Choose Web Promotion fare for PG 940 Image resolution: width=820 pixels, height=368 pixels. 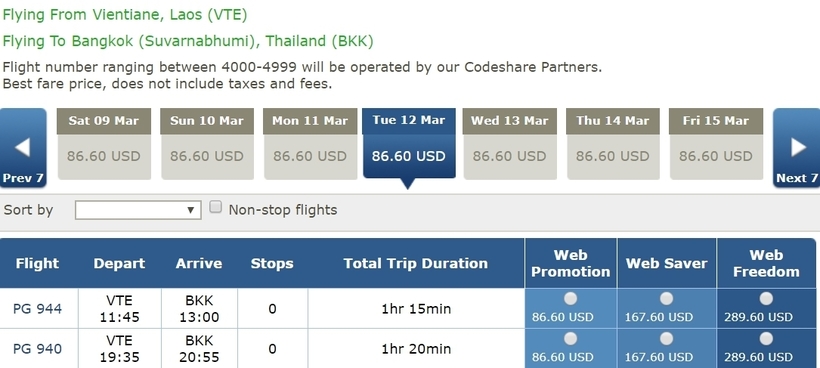571,339
